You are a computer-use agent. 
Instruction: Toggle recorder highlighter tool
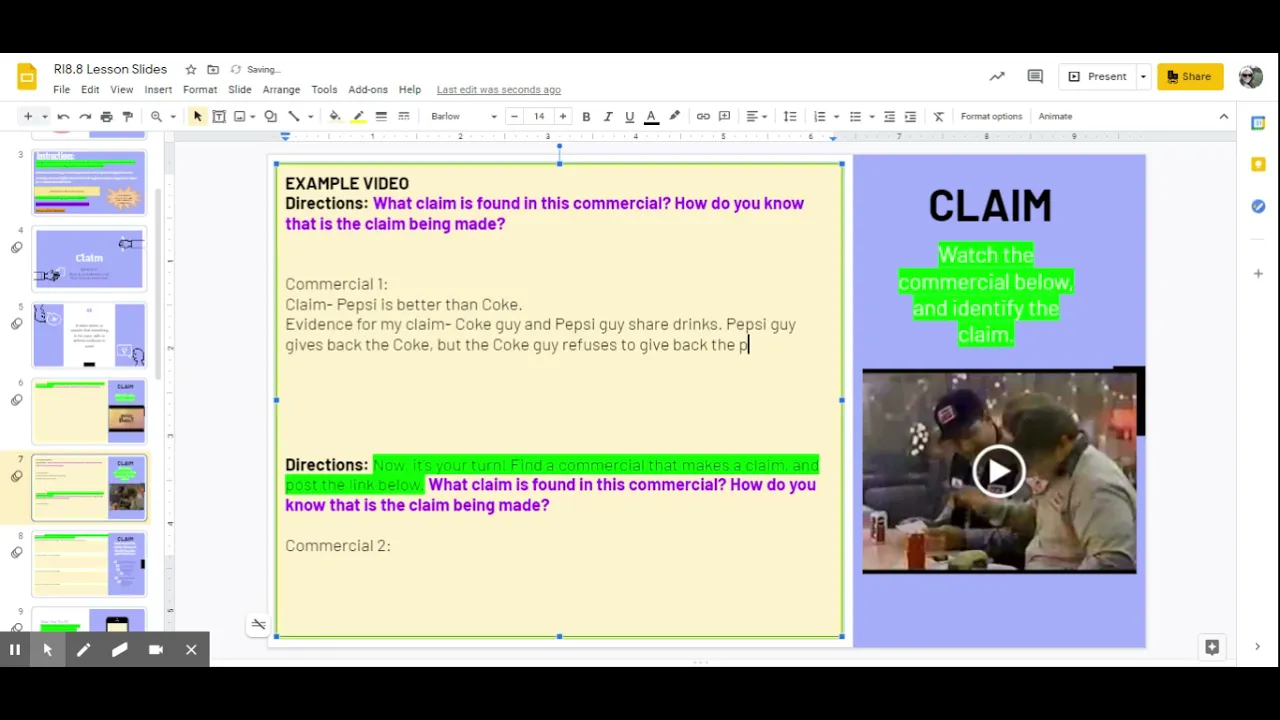(119, 650)
